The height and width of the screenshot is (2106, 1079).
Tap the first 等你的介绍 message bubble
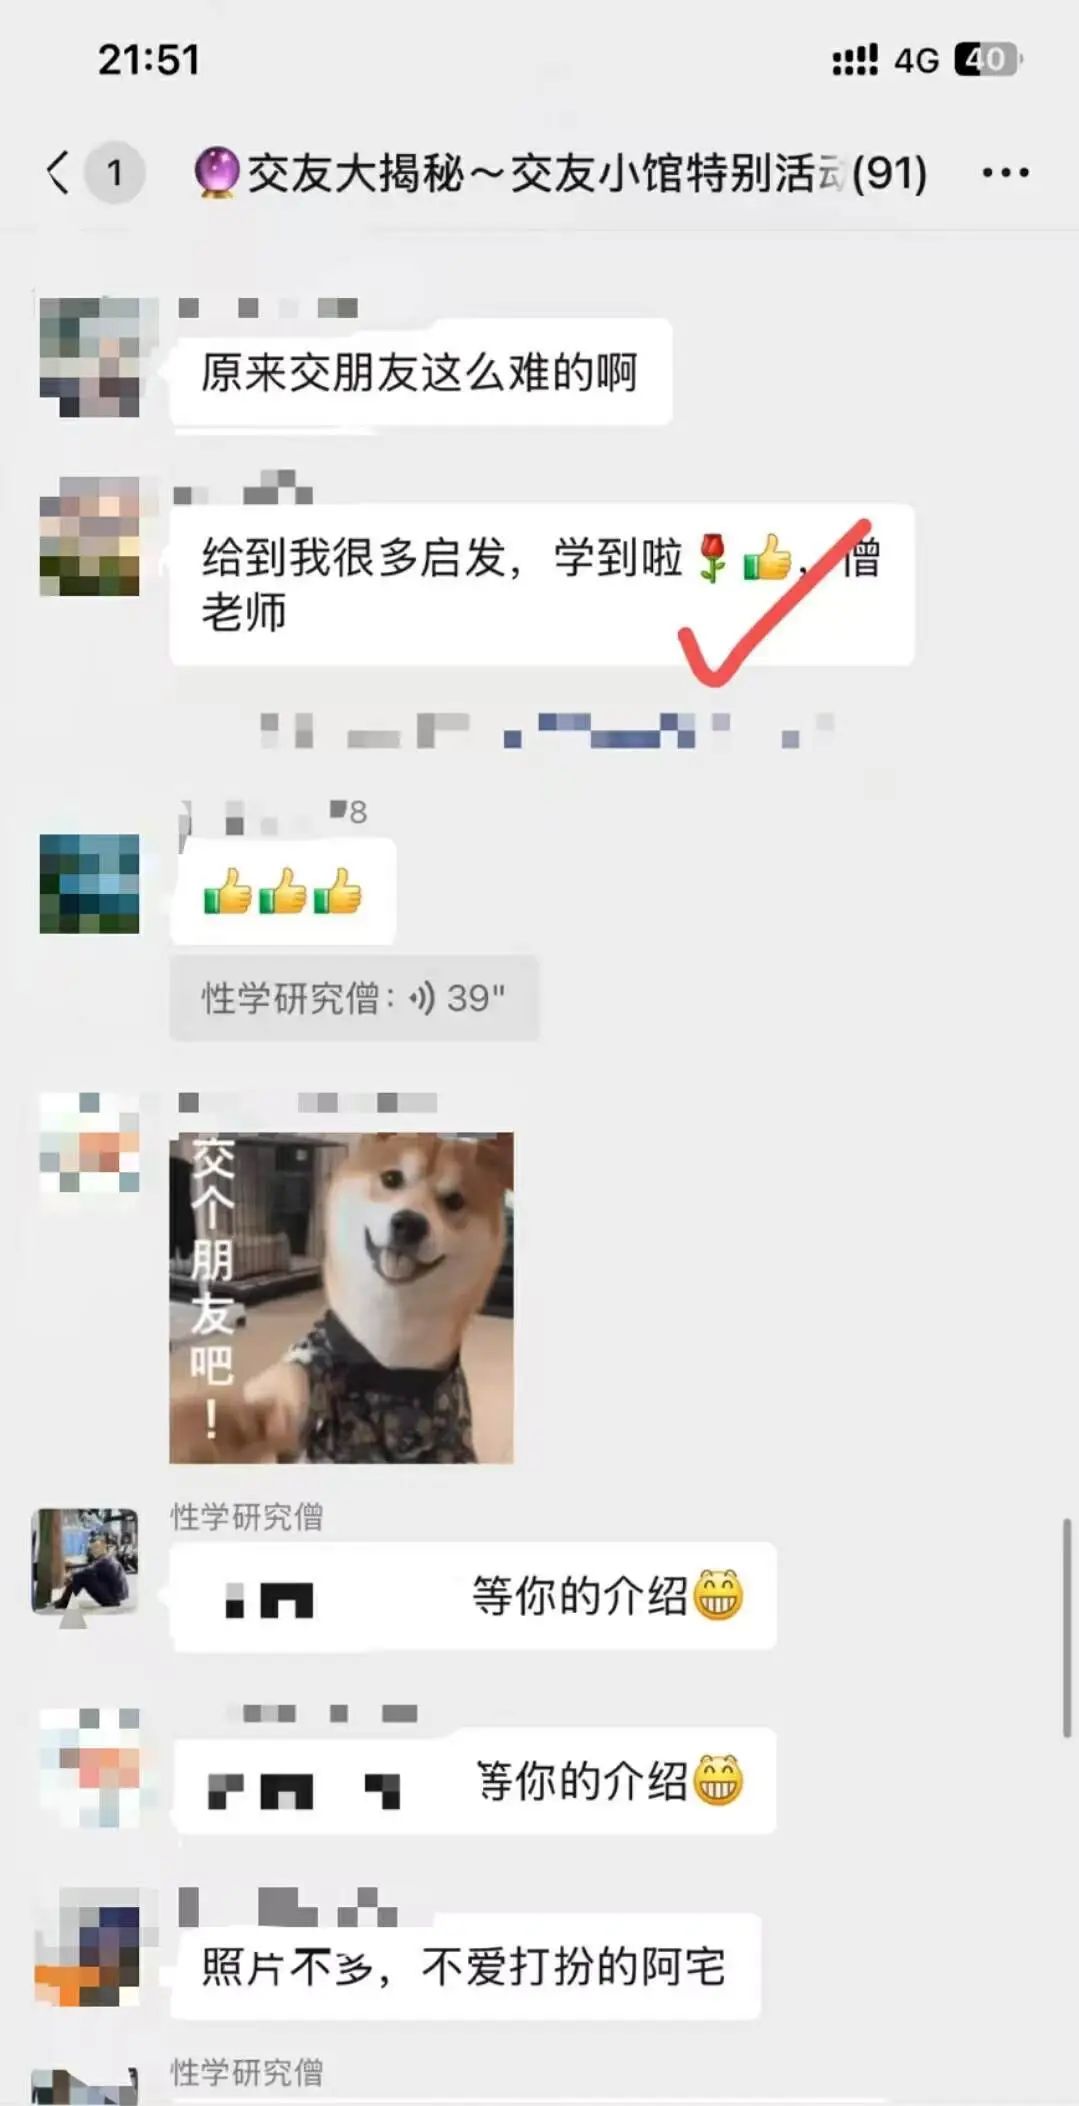(473, 1596)
